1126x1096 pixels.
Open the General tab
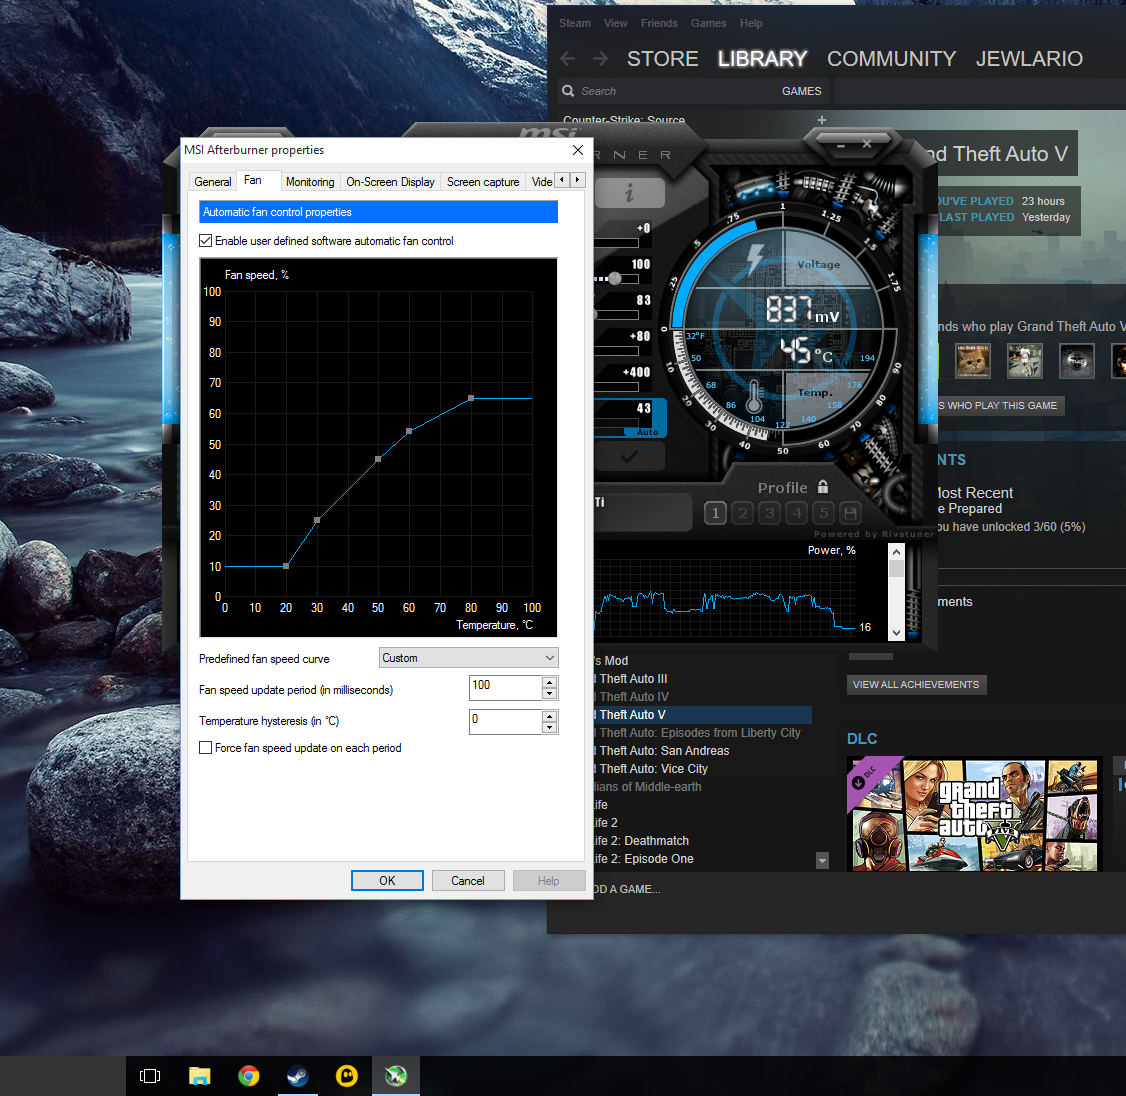(213, 182)
